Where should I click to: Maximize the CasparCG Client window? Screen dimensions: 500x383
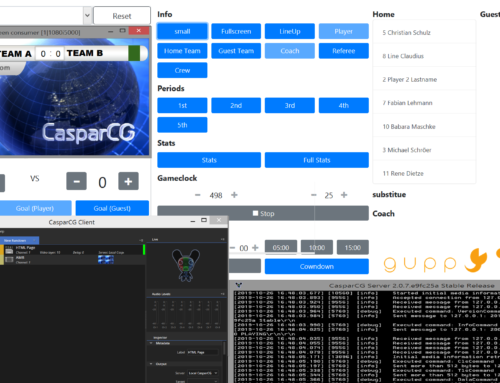[x=204, y=220]
